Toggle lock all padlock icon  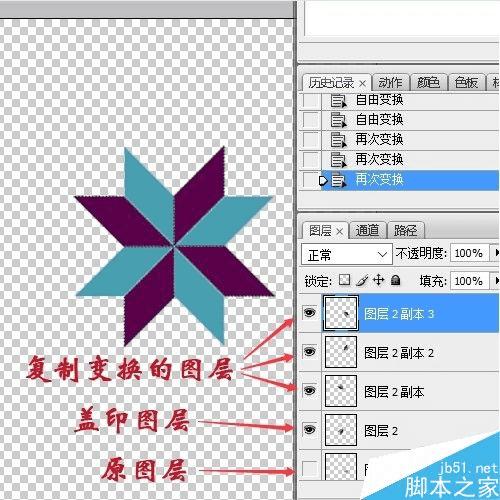pyautogui.click(x=395, y=280)
